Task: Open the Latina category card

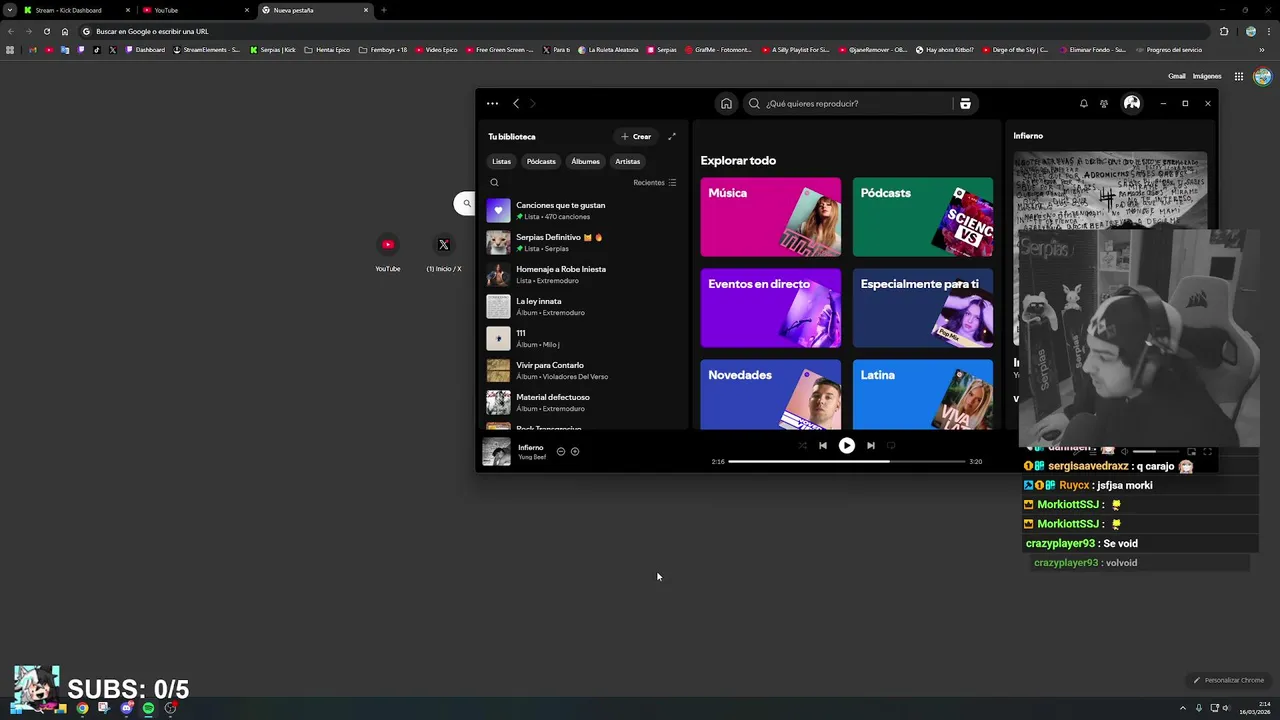Action: (923, 394)
